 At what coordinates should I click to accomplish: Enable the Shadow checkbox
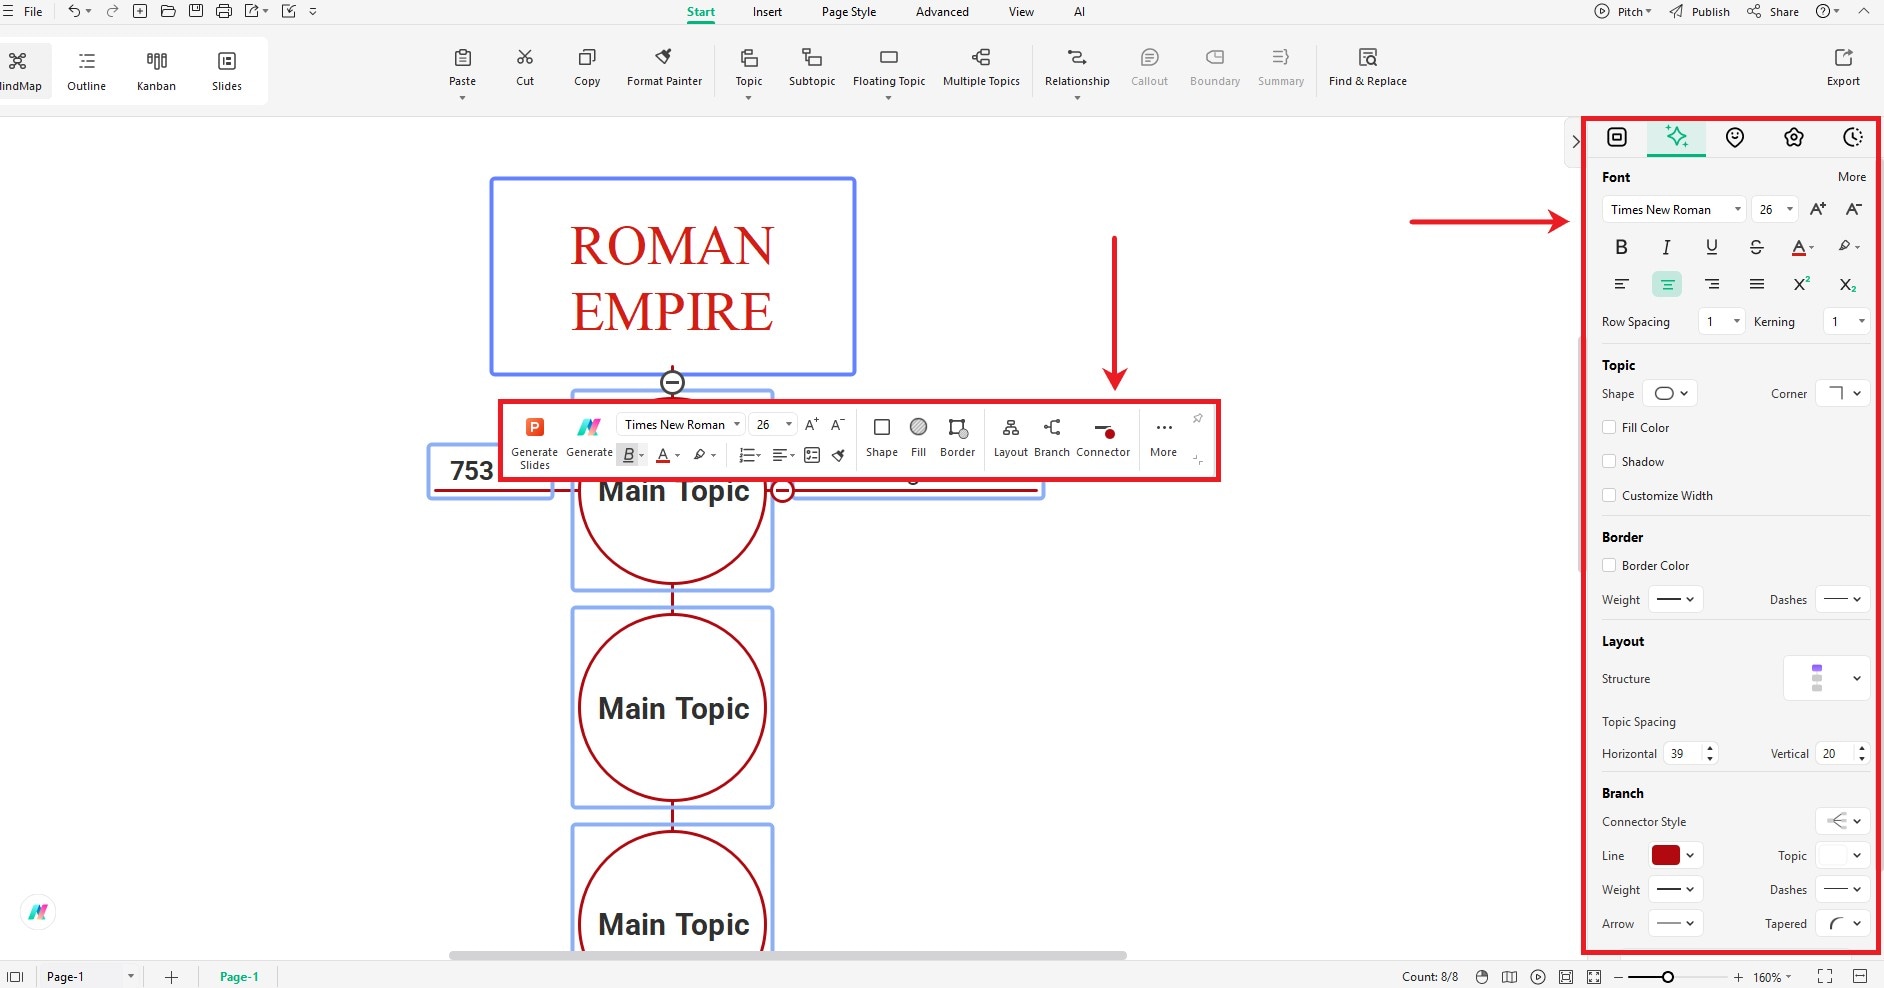tap(1609, 461)
